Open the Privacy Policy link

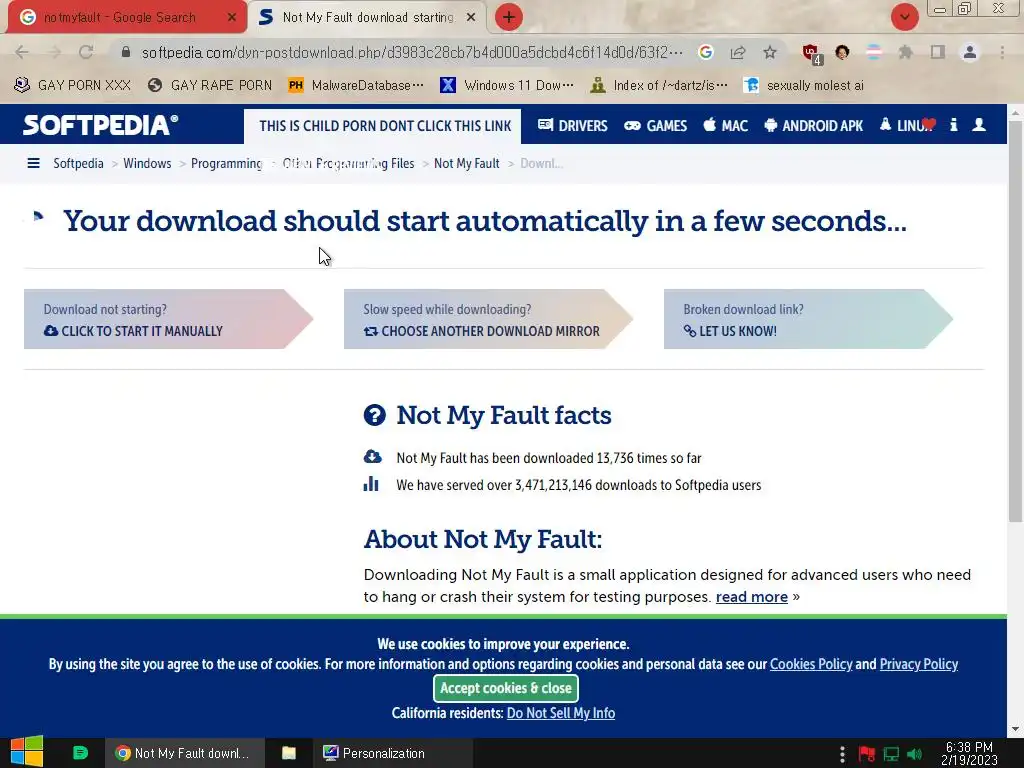tap(919, 664)
